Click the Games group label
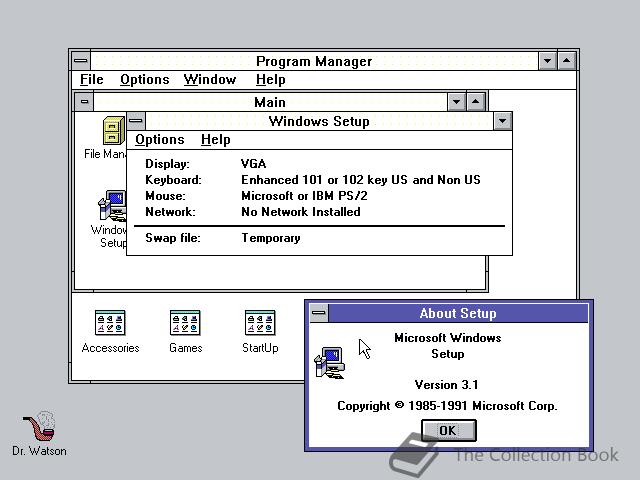Viewport: 640px width, 480px height. coord(186,348)
